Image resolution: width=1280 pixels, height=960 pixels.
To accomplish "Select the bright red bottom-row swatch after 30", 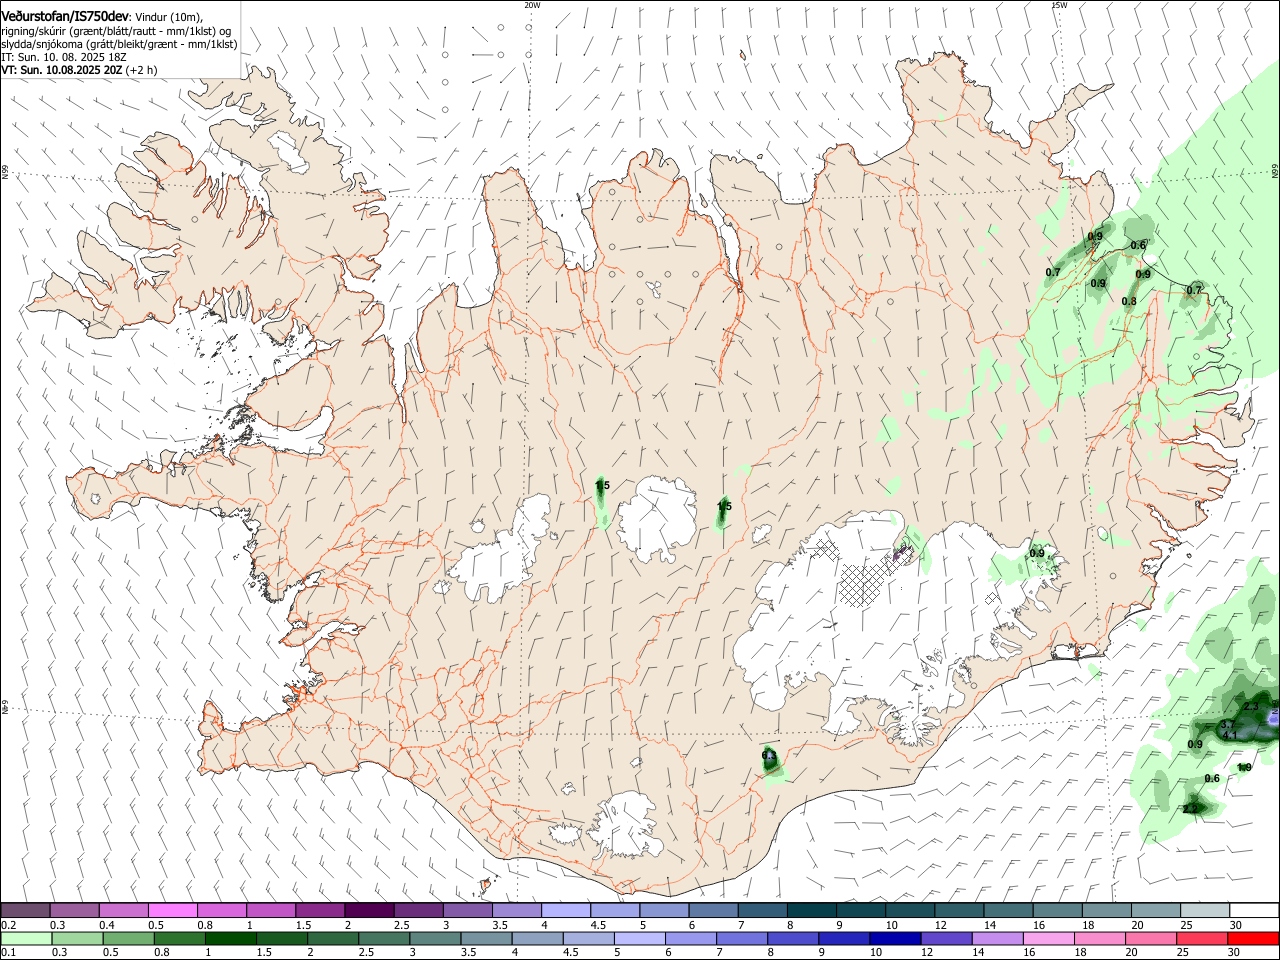I will 1254,939.
